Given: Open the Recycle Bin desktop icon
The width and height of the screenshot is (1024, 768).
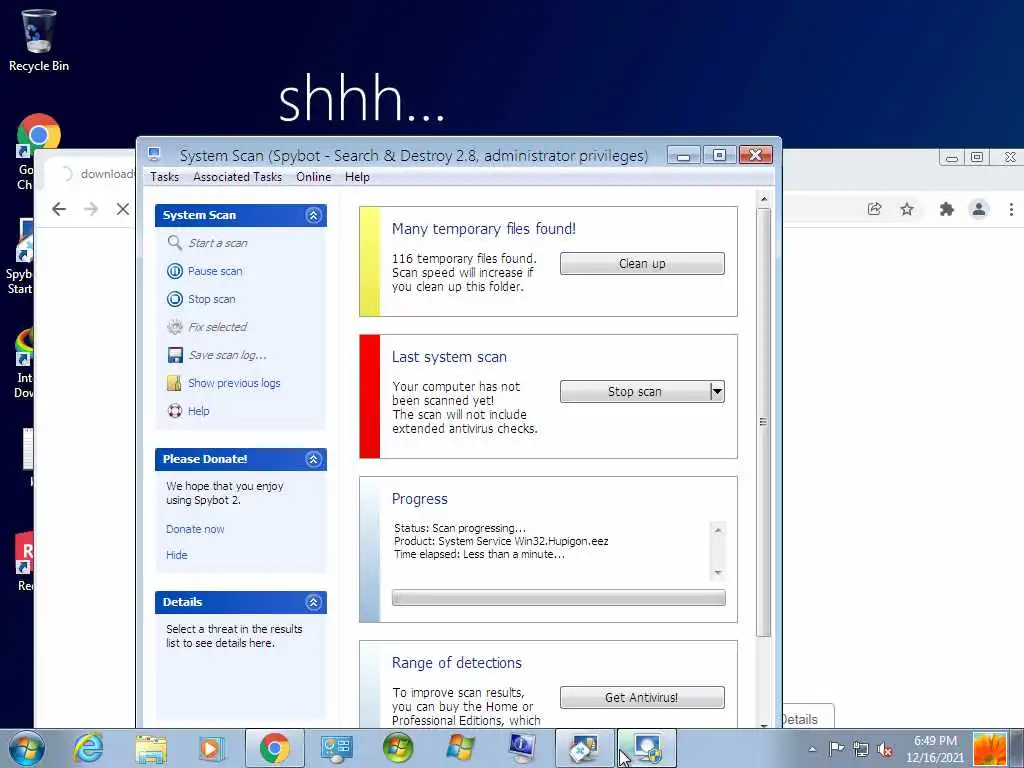Looking at the screenshot, I should point(39,40).
